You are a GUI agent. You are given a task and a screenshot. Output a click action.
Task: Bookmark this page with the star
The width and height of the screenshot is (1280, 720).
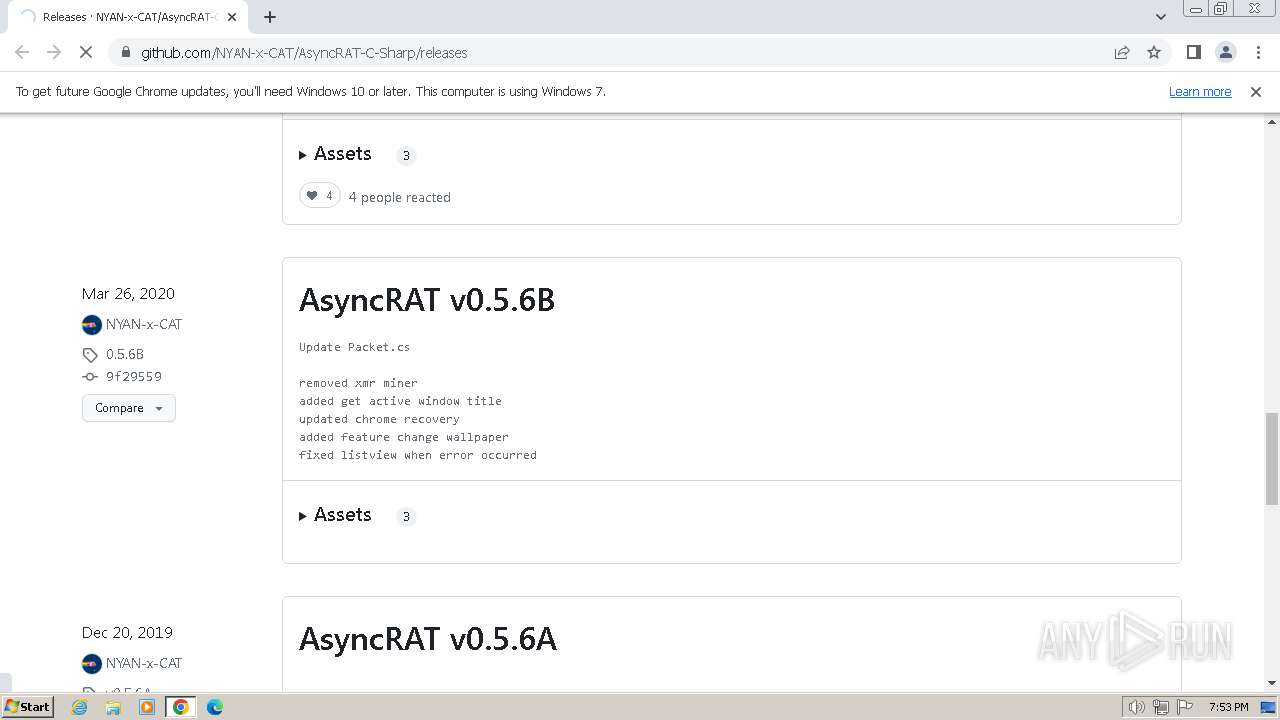(1154, 53)
